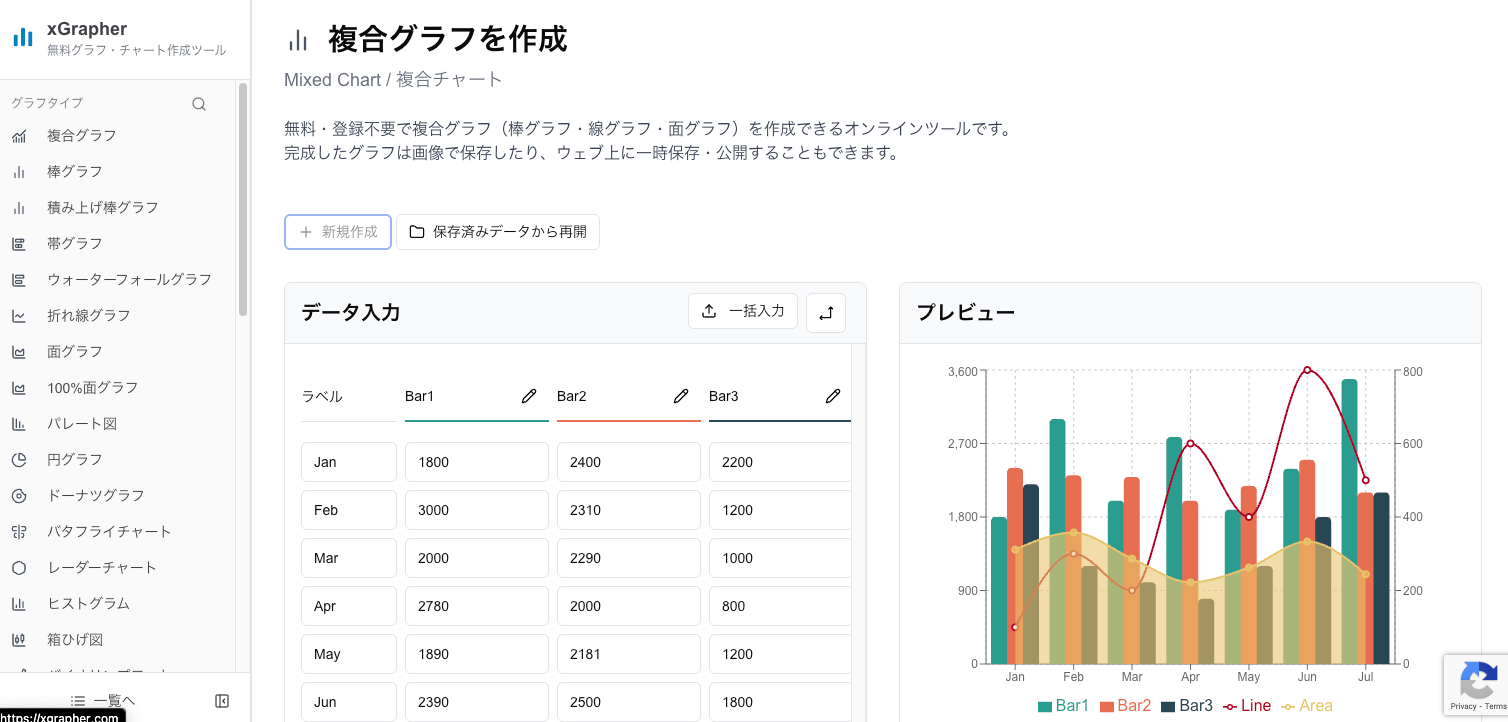Click the sidebar scrollbar
This screenshot has height=722, width=1508.
[241, 200]
